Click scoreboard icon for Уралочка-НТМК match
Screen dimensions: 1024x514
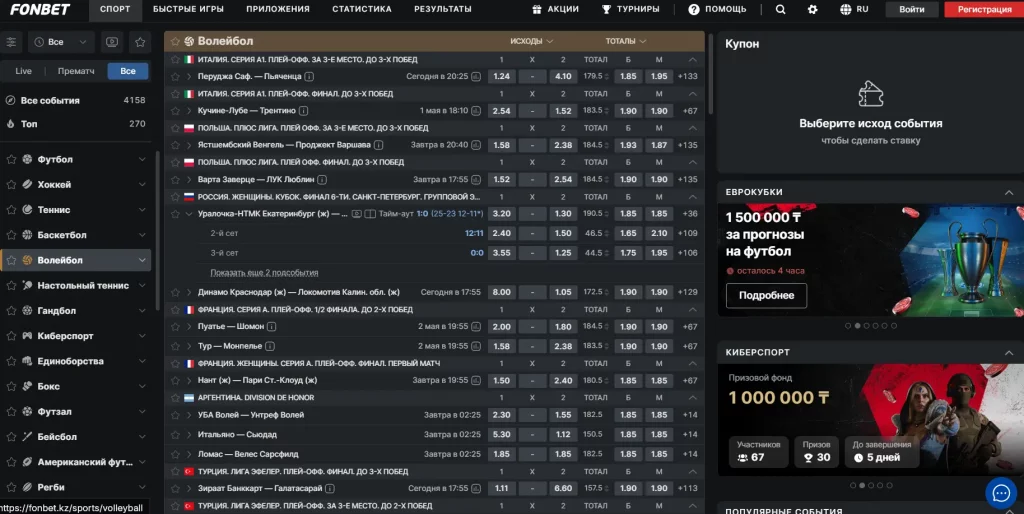coord(370,214)
